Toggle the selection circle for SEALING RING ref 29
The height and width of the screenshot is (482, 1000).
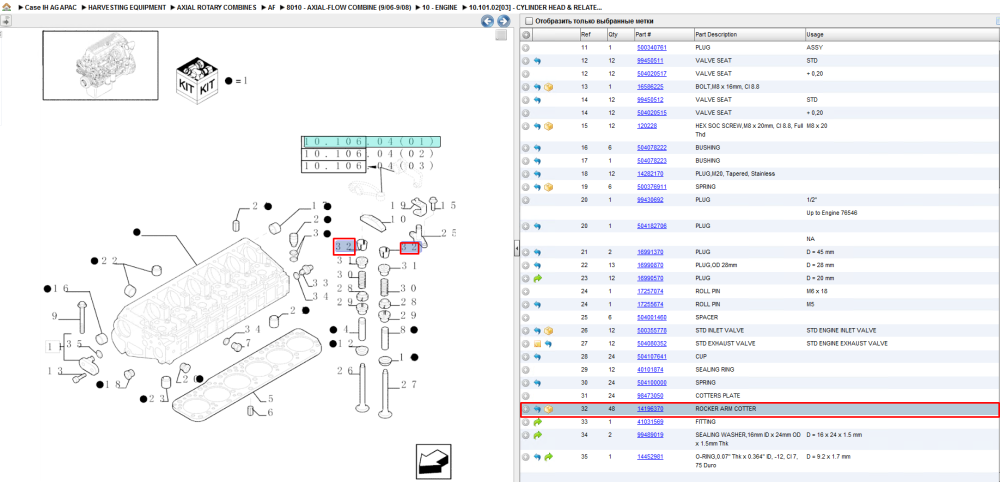click(526, 370)
